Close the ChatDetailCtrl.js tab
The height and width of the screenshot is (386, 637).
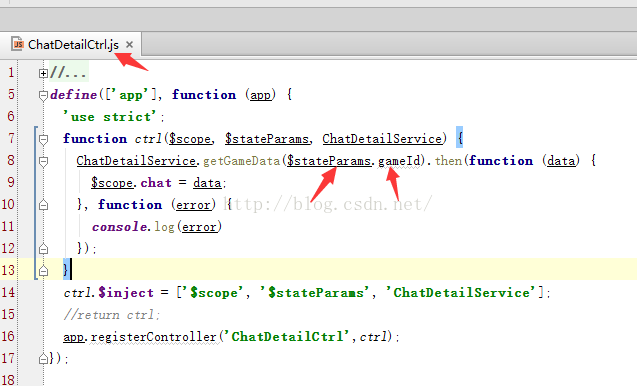129,44
